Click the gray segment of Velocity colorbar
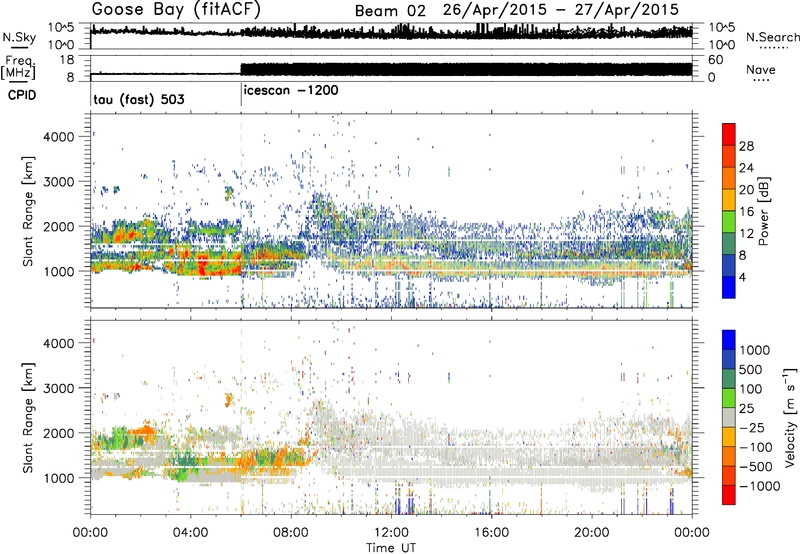This screenshot has width=800, height=554. point(729,418)
